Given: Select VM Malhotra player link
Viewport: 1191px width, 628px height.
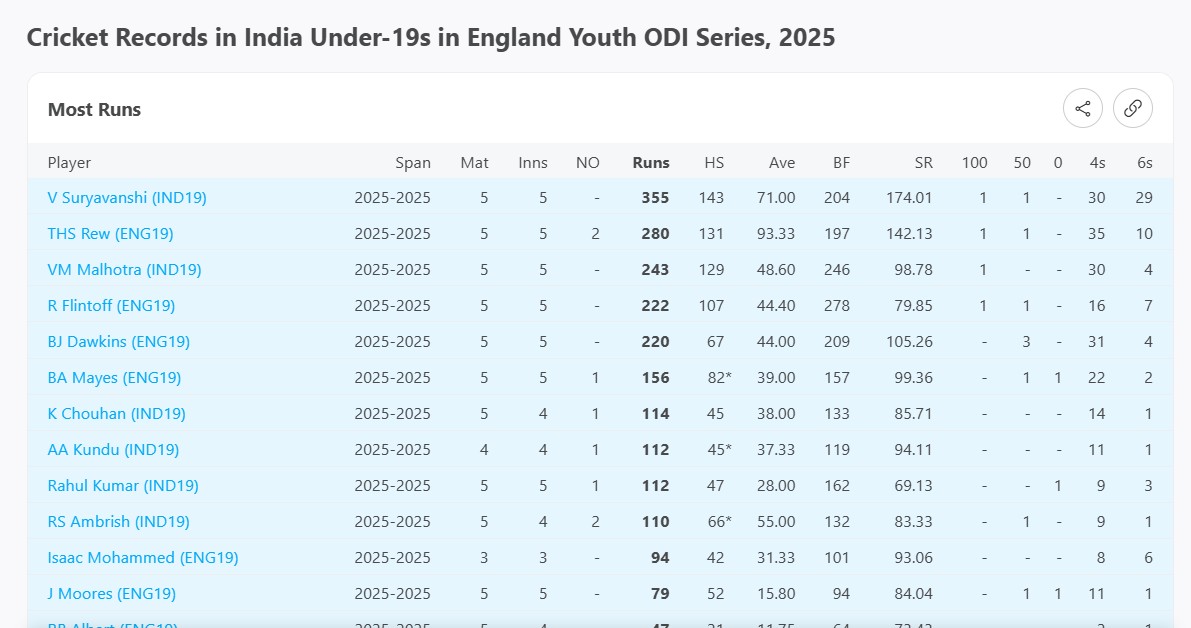Looking at the screenshot, I should coord(124,270).
